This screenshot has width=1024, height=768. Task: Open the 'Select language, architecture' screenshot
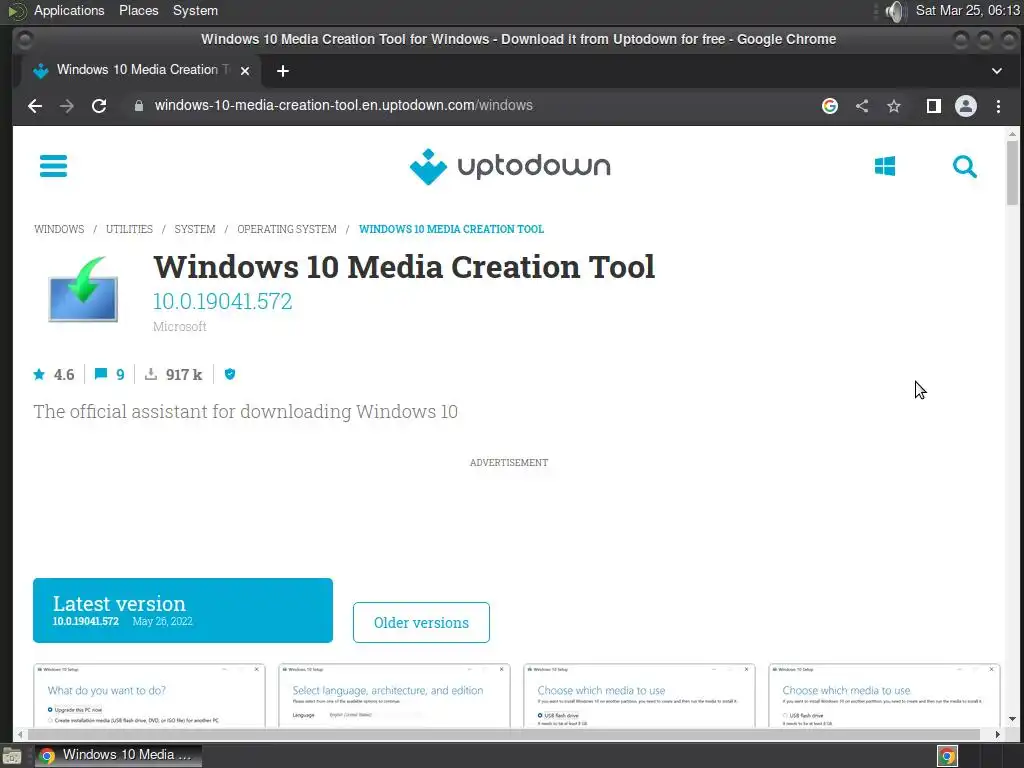pos(394,696)
